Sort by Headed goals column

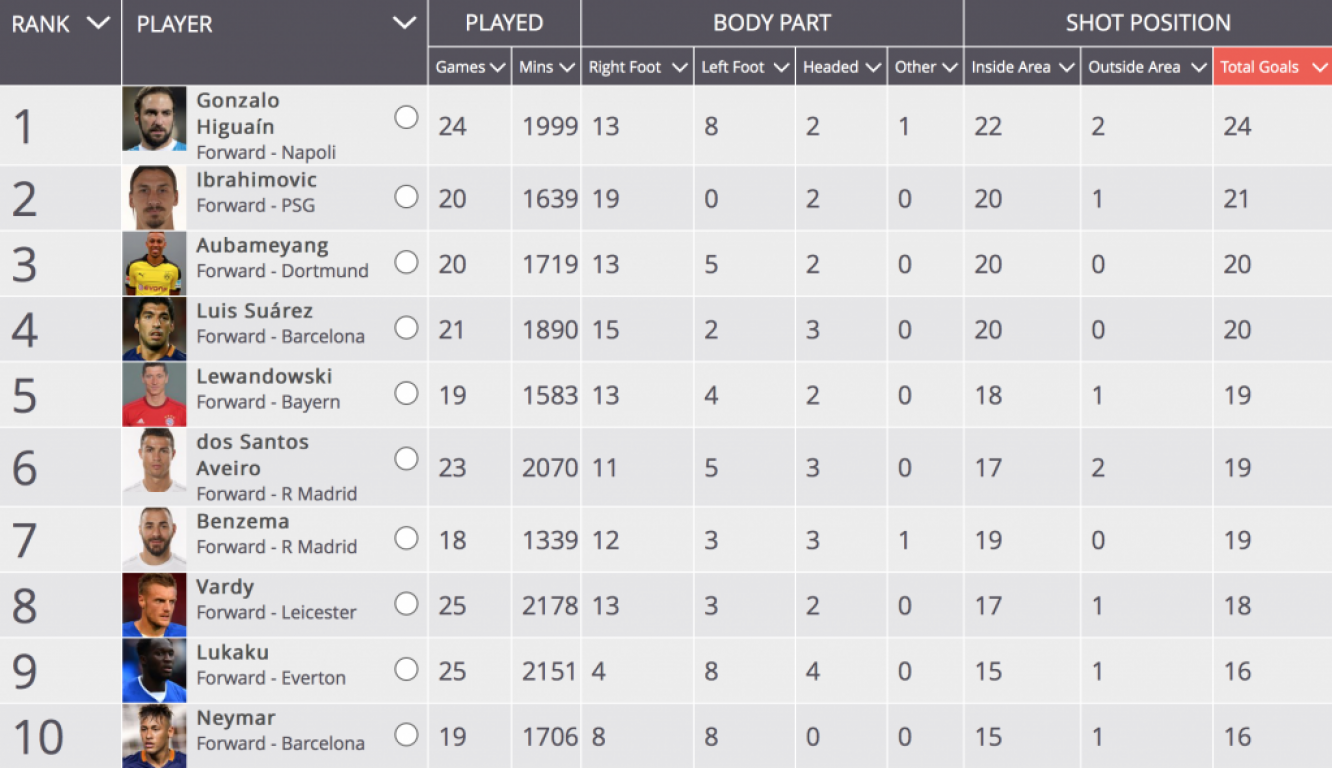(x=873, y=67)
